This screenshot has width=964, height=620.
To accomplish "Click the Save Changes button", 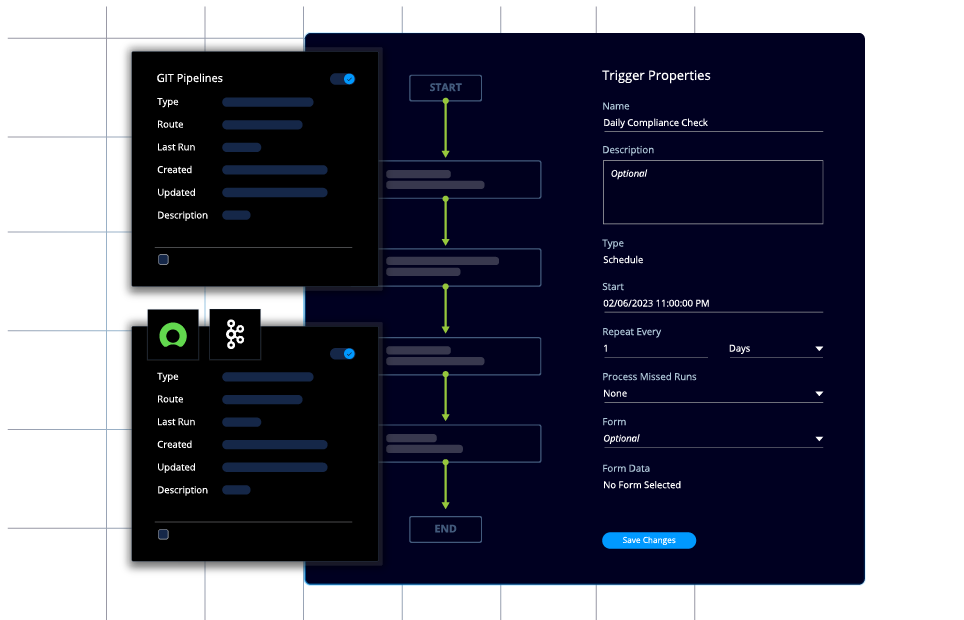I will pyautogui.click(x=649, y=541).
